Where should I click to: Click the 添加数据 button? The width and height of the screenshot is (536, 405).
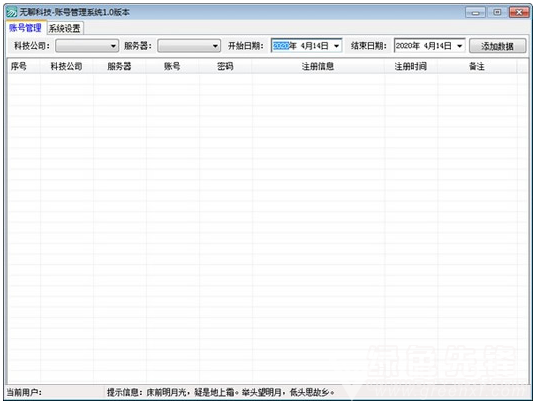(497, 46)
